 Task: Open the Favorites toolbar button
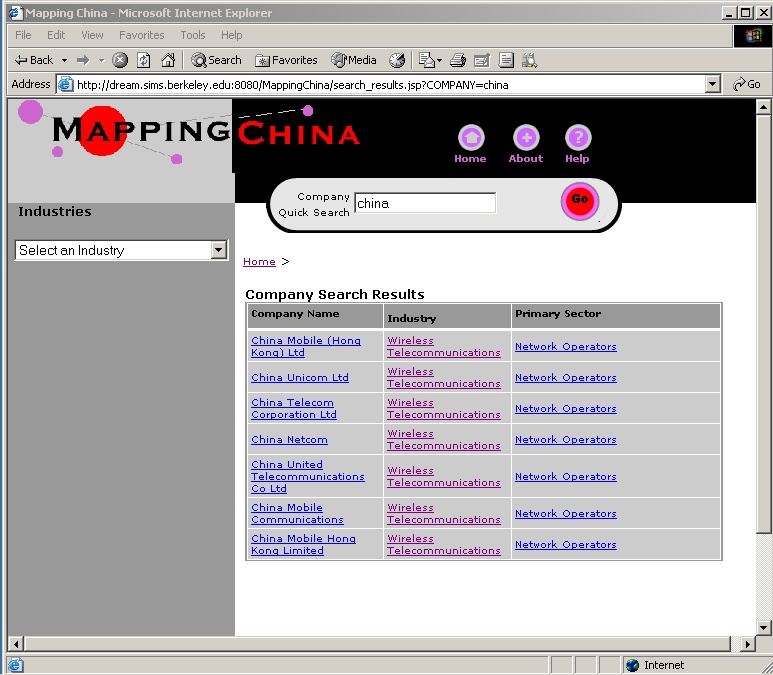pyautogui.click(x=286, y=60)
